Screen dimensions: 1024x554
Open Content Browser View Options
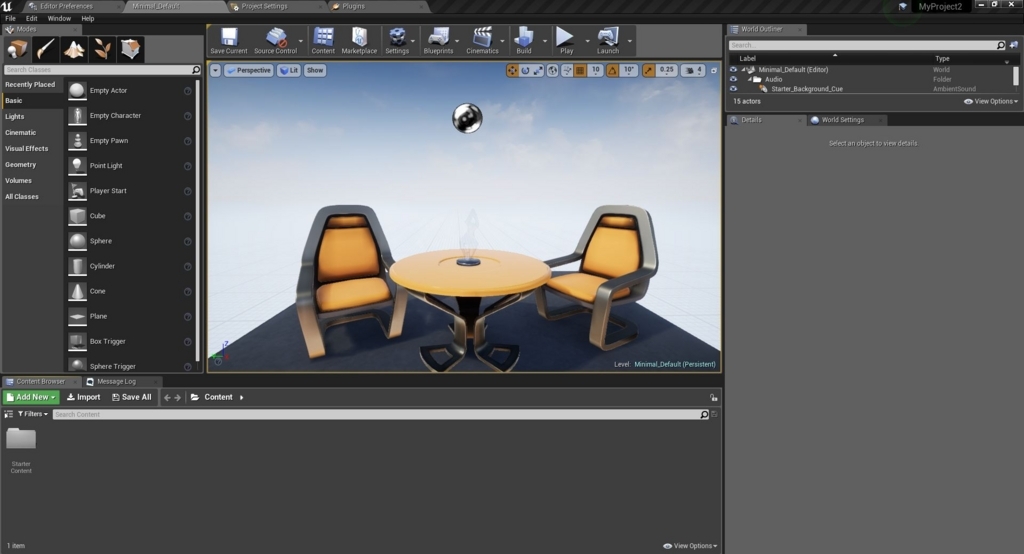click(690, 546)
